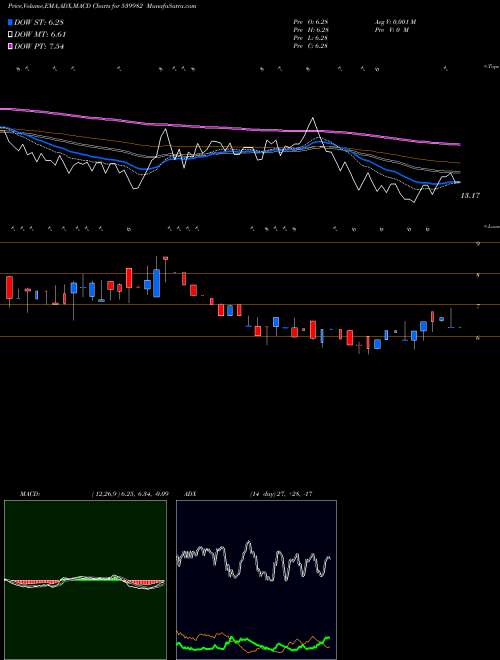Click the 'Pre H: 6.28' high value

tap(311, 30)
